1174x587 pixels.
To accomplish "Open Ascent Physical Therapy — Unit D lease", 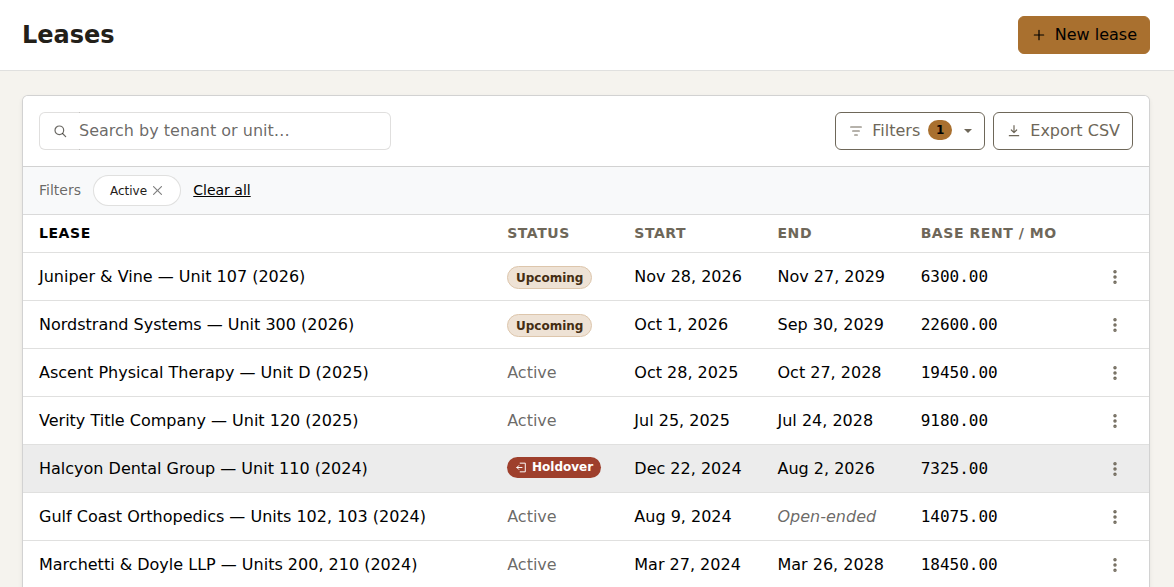I will [x=204, y=373].
